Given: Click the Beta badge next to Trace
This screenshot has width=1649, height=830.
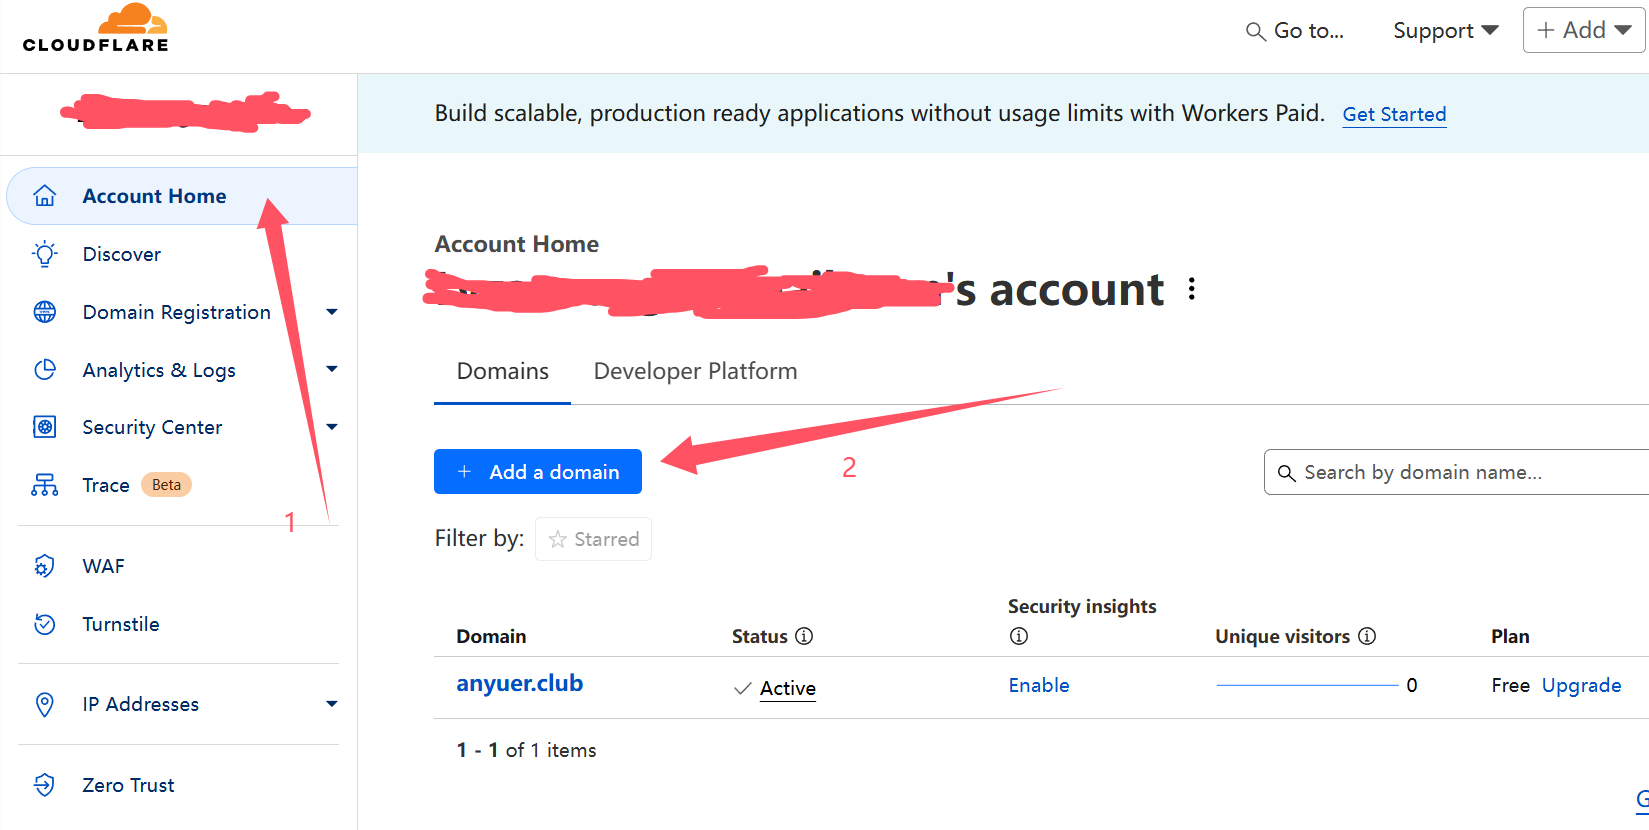Looking at the screenshot, I should [166, 485].
